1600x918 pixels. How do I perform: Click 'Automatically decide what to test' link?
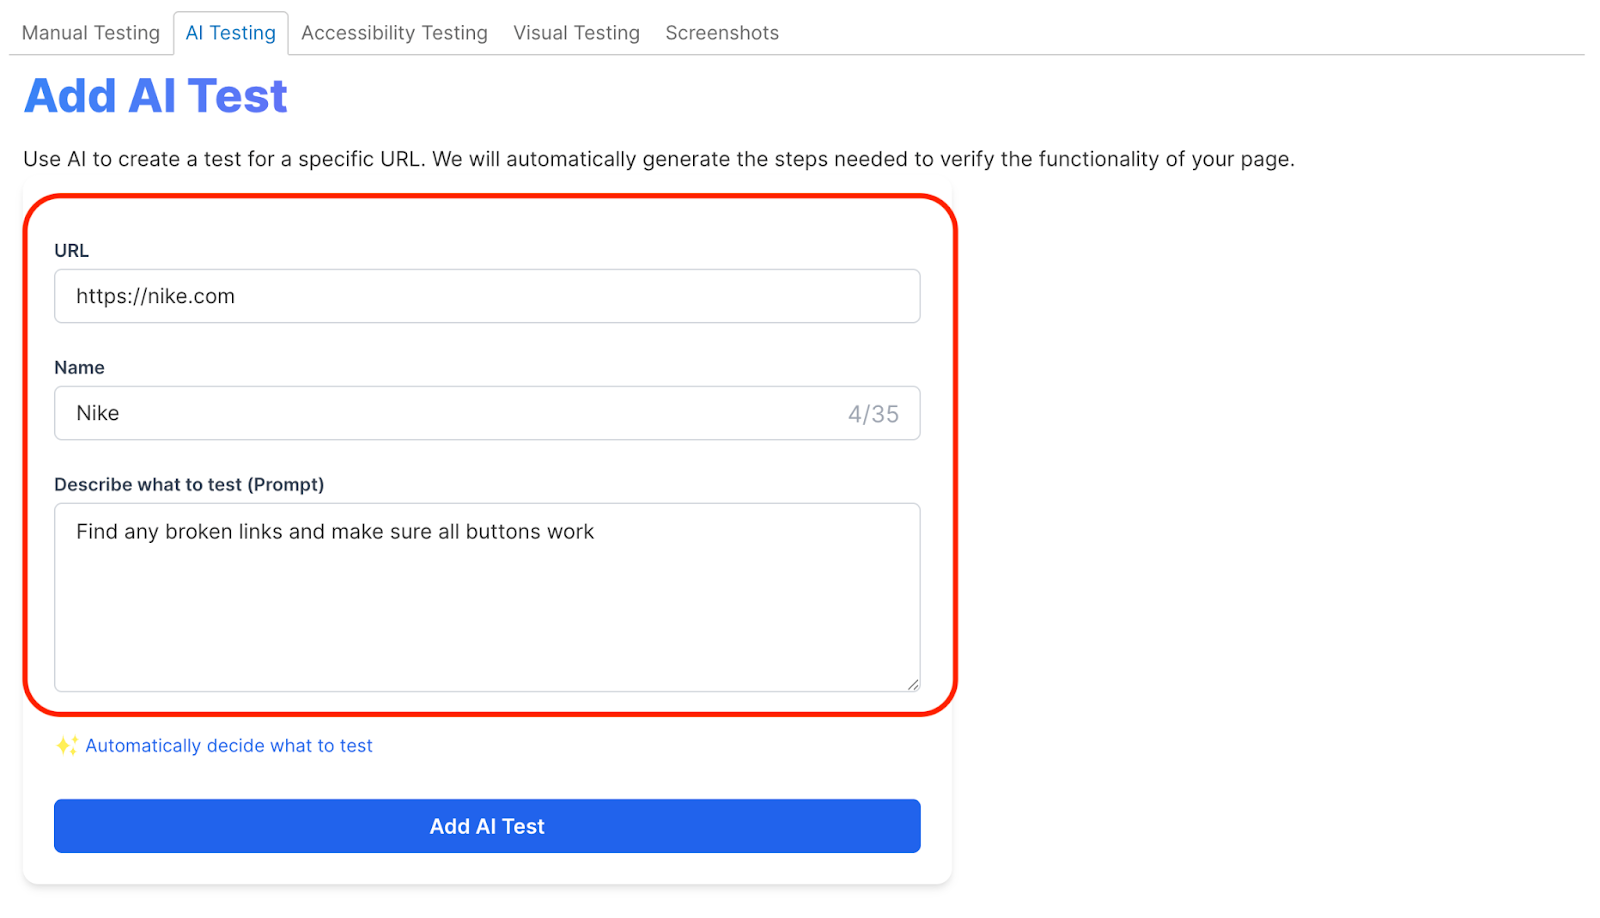pos(229,746)
